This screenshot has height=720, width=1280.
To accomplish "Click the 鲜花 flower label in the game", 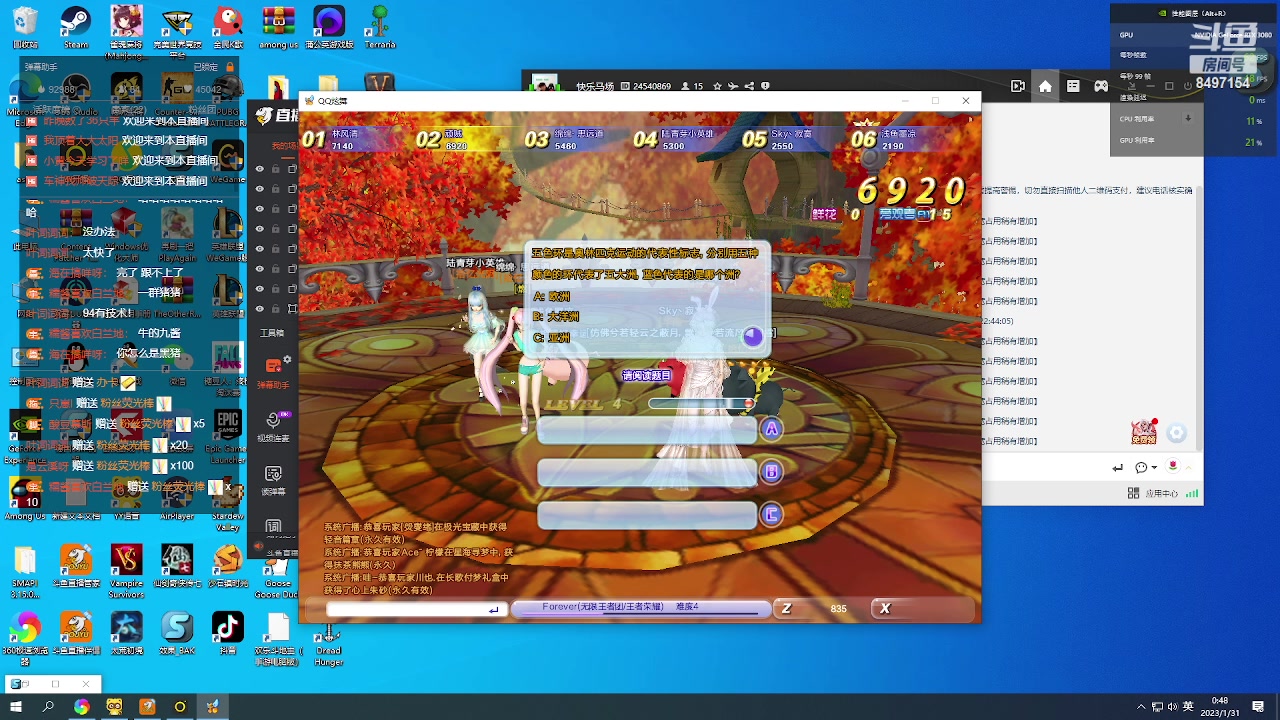I will tap(824, 214).
